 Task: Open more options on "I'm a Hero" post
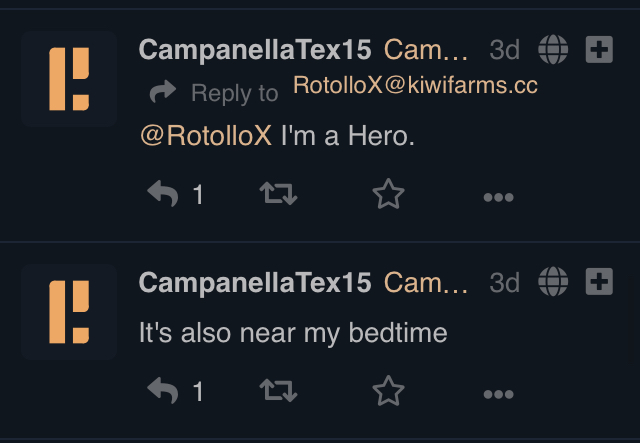498,197
